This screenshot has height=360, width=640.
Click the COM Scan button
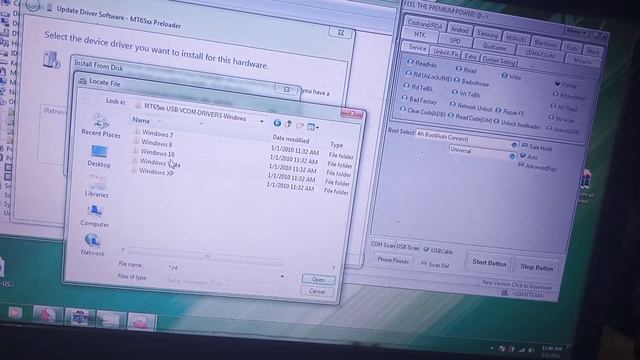383,244
